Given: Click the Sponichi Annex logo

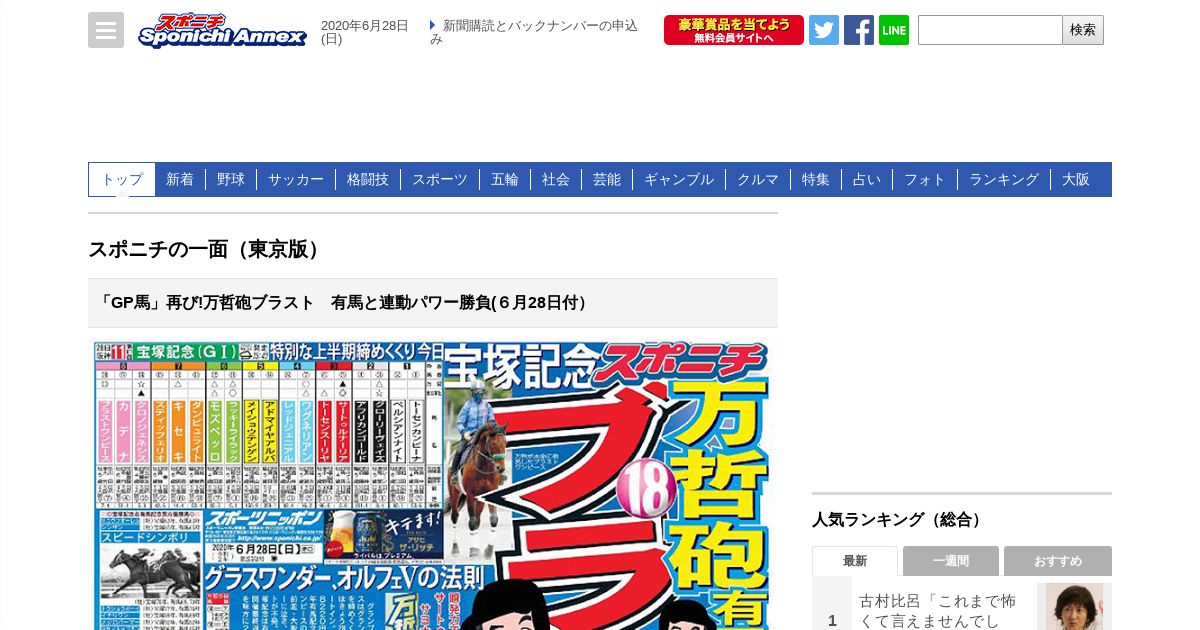Looking at the screenshot, I should click(222, 30).
